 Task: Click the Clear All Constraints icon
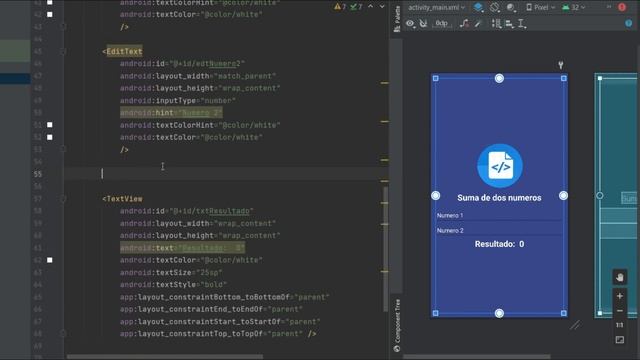464,23
